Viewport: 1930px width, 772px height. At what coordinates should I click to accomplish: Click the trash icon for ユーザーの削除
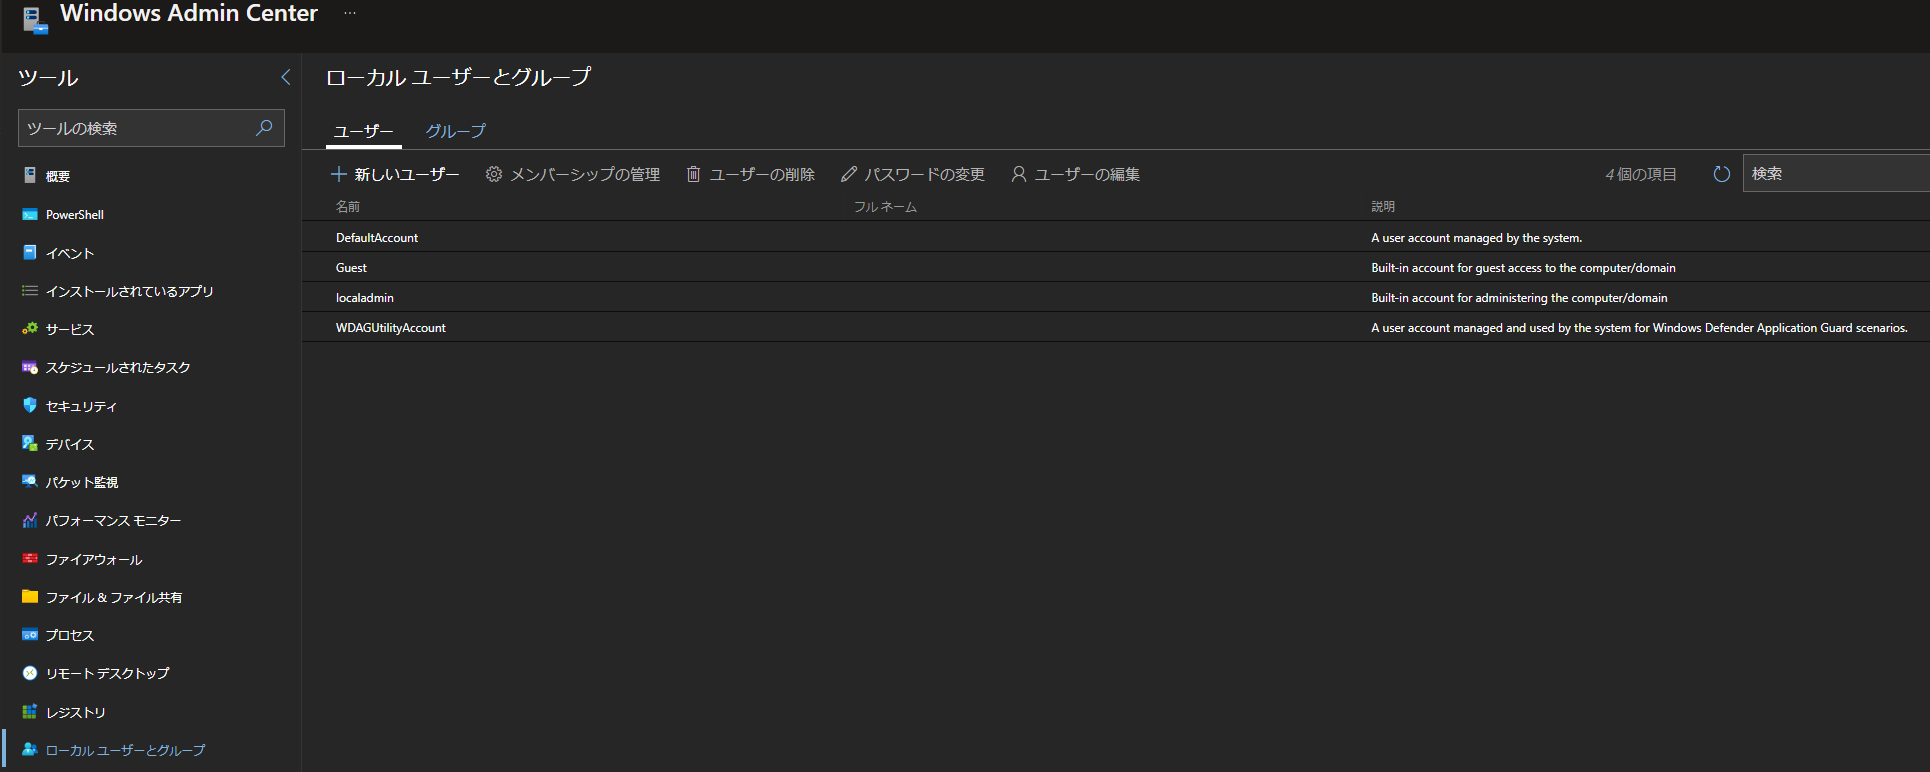pyautogui.click(x=693, y=174)
